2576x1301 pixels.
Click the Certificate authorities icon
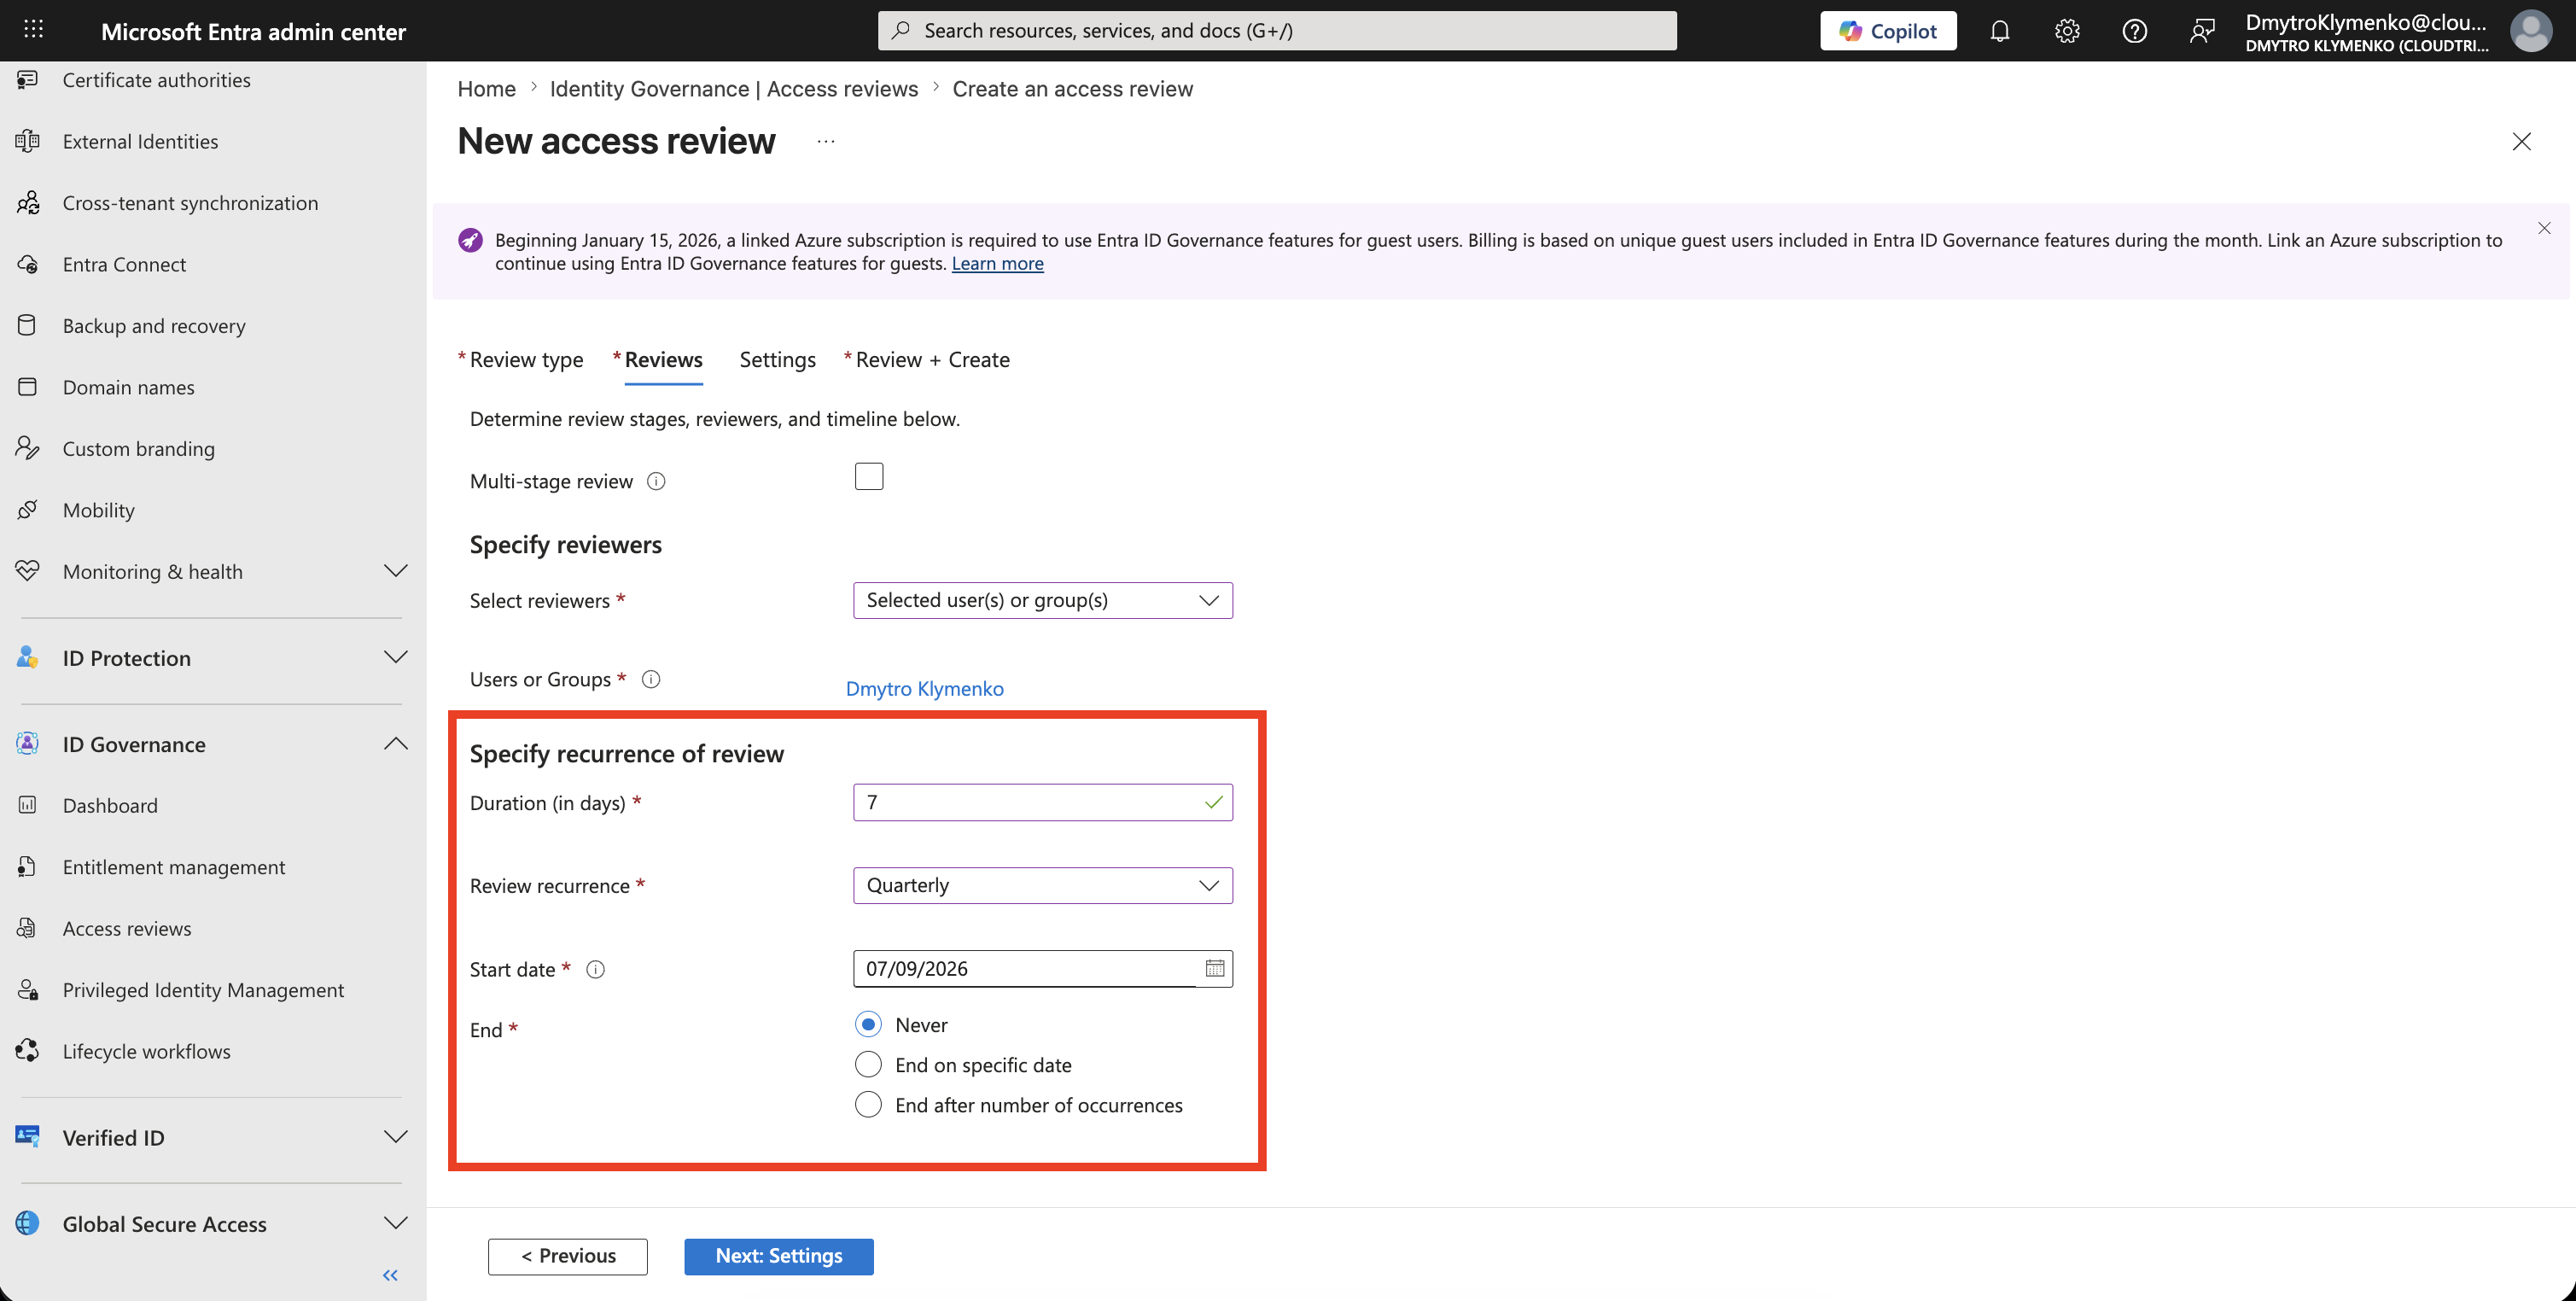(28, 80)
